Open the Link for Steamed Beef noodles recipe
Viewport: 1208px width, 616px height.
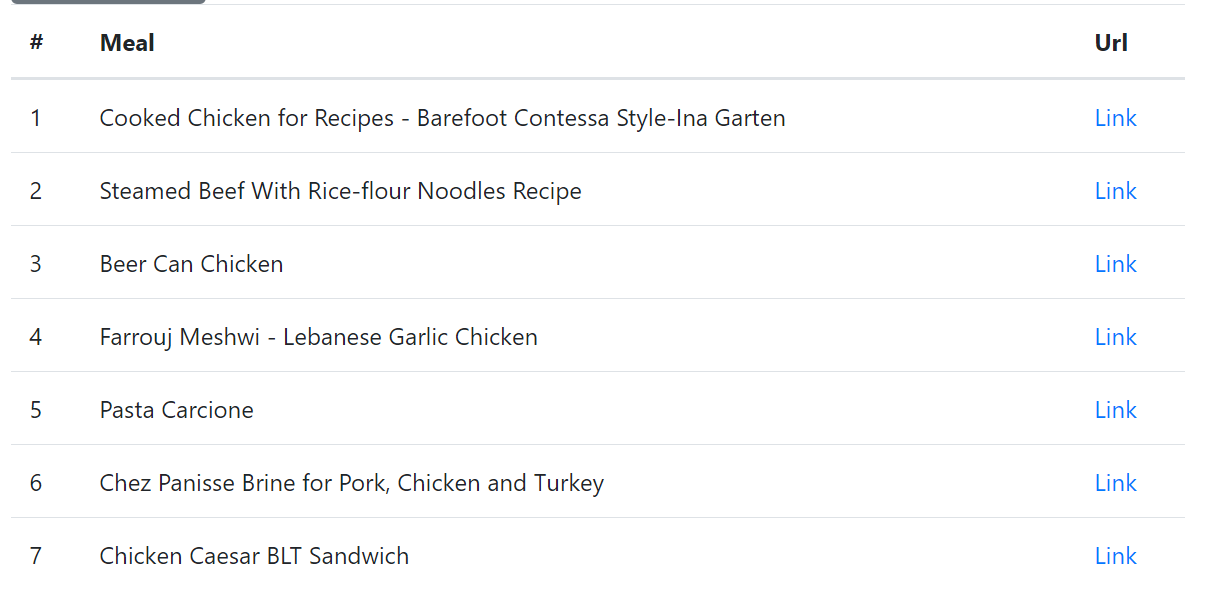[1115, 191]
